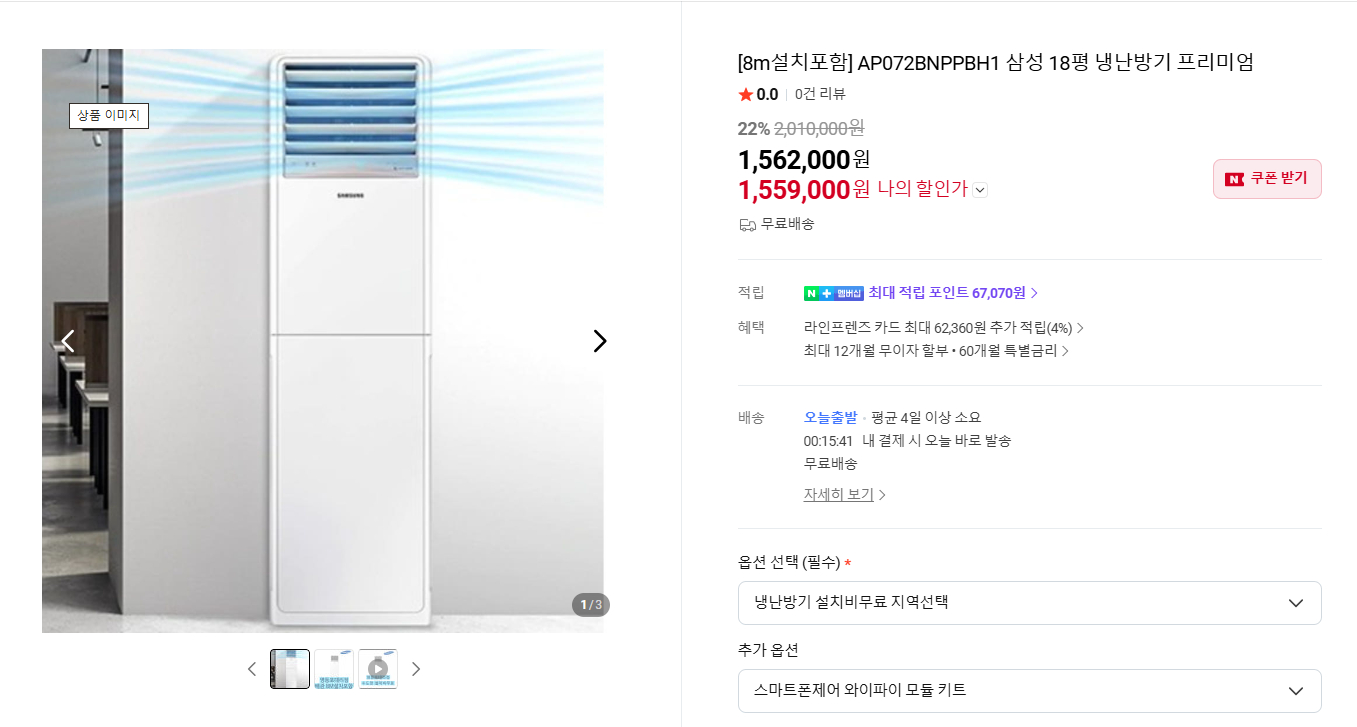This screenshot has height=727, width=1357.
Task: Open 라인프렌즈 카드 추가 적립 details
Action: (940, 327)
